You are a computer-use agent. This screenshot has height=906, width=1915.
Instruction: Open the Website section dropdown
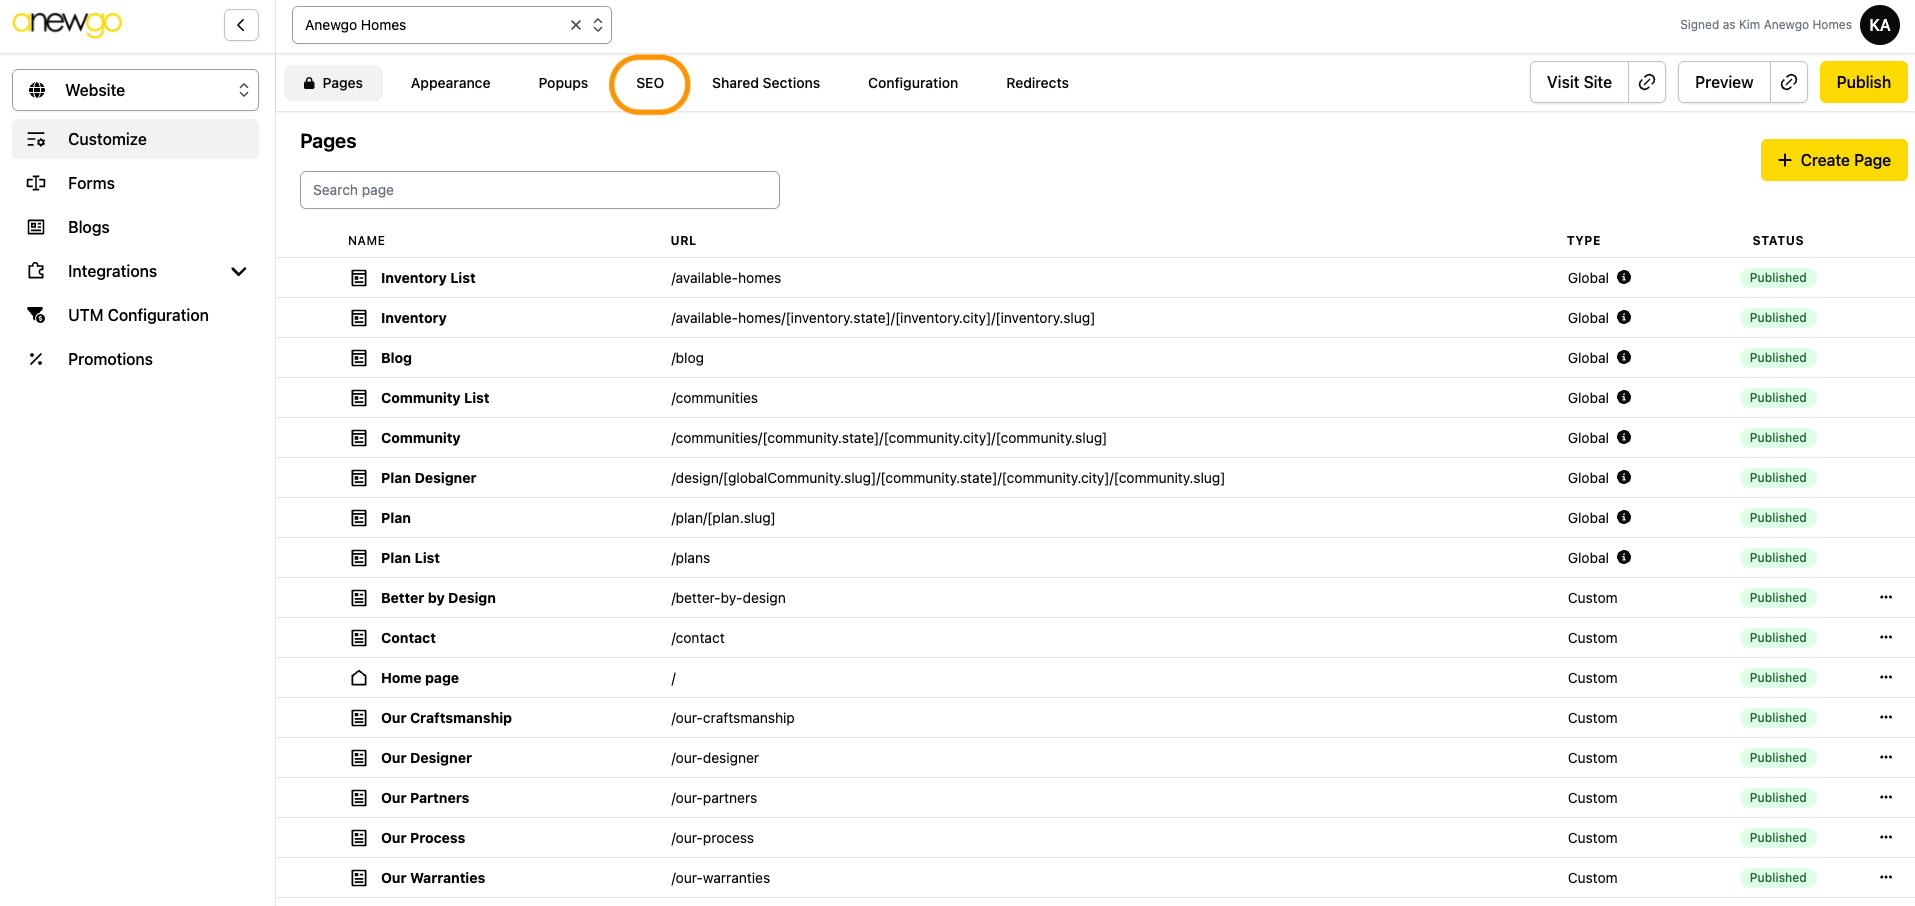point(135,90)
